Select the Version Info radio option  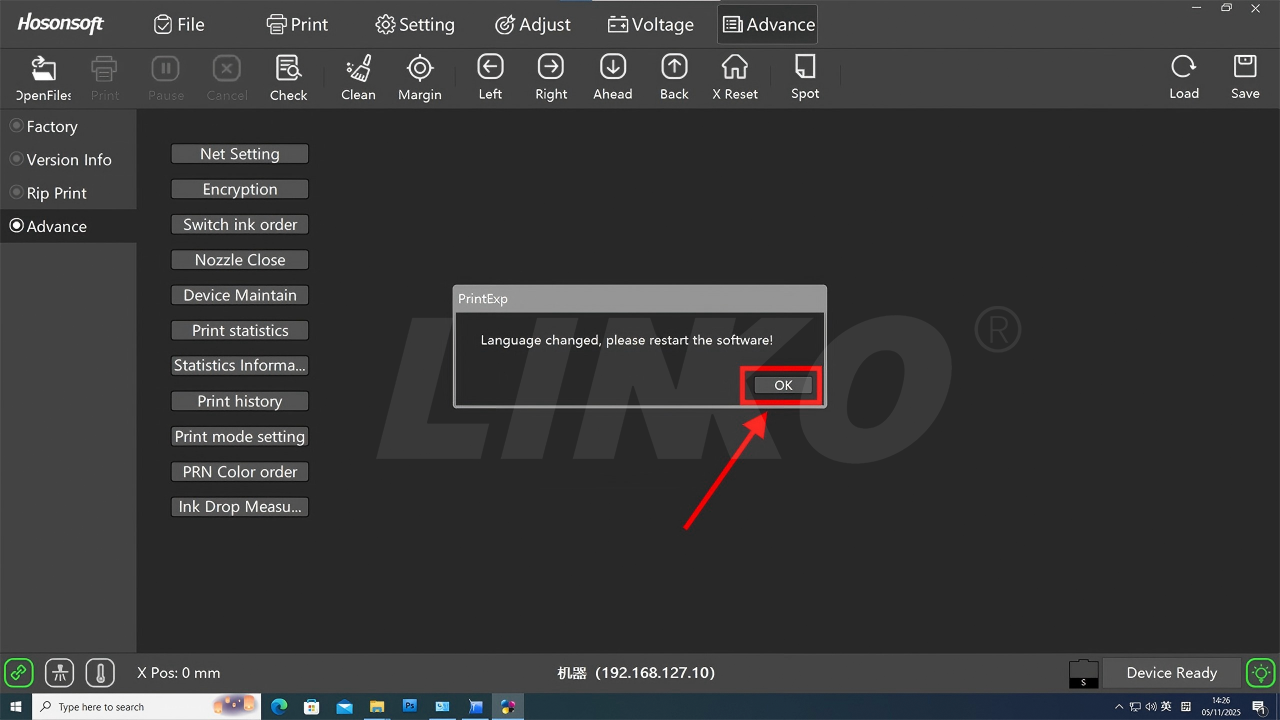click(17, 159)
